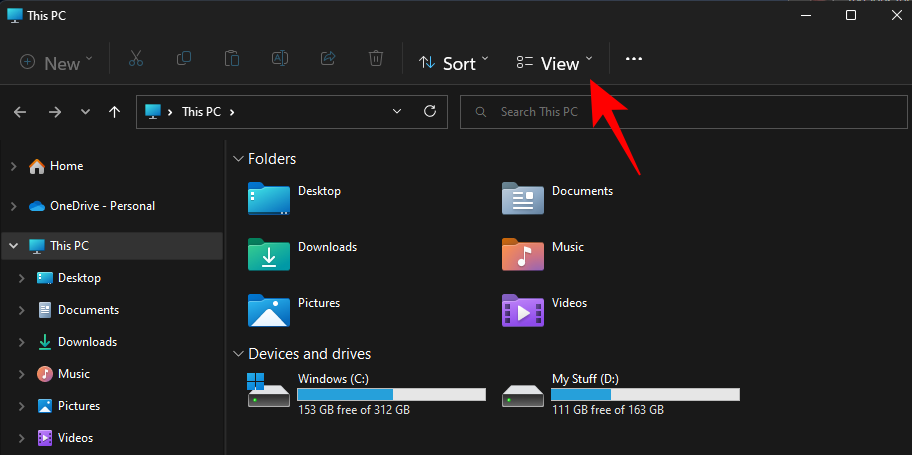Click the Paste clipboard icon
Viewport: 912px width, 455px height.
[x=232, y=58]
